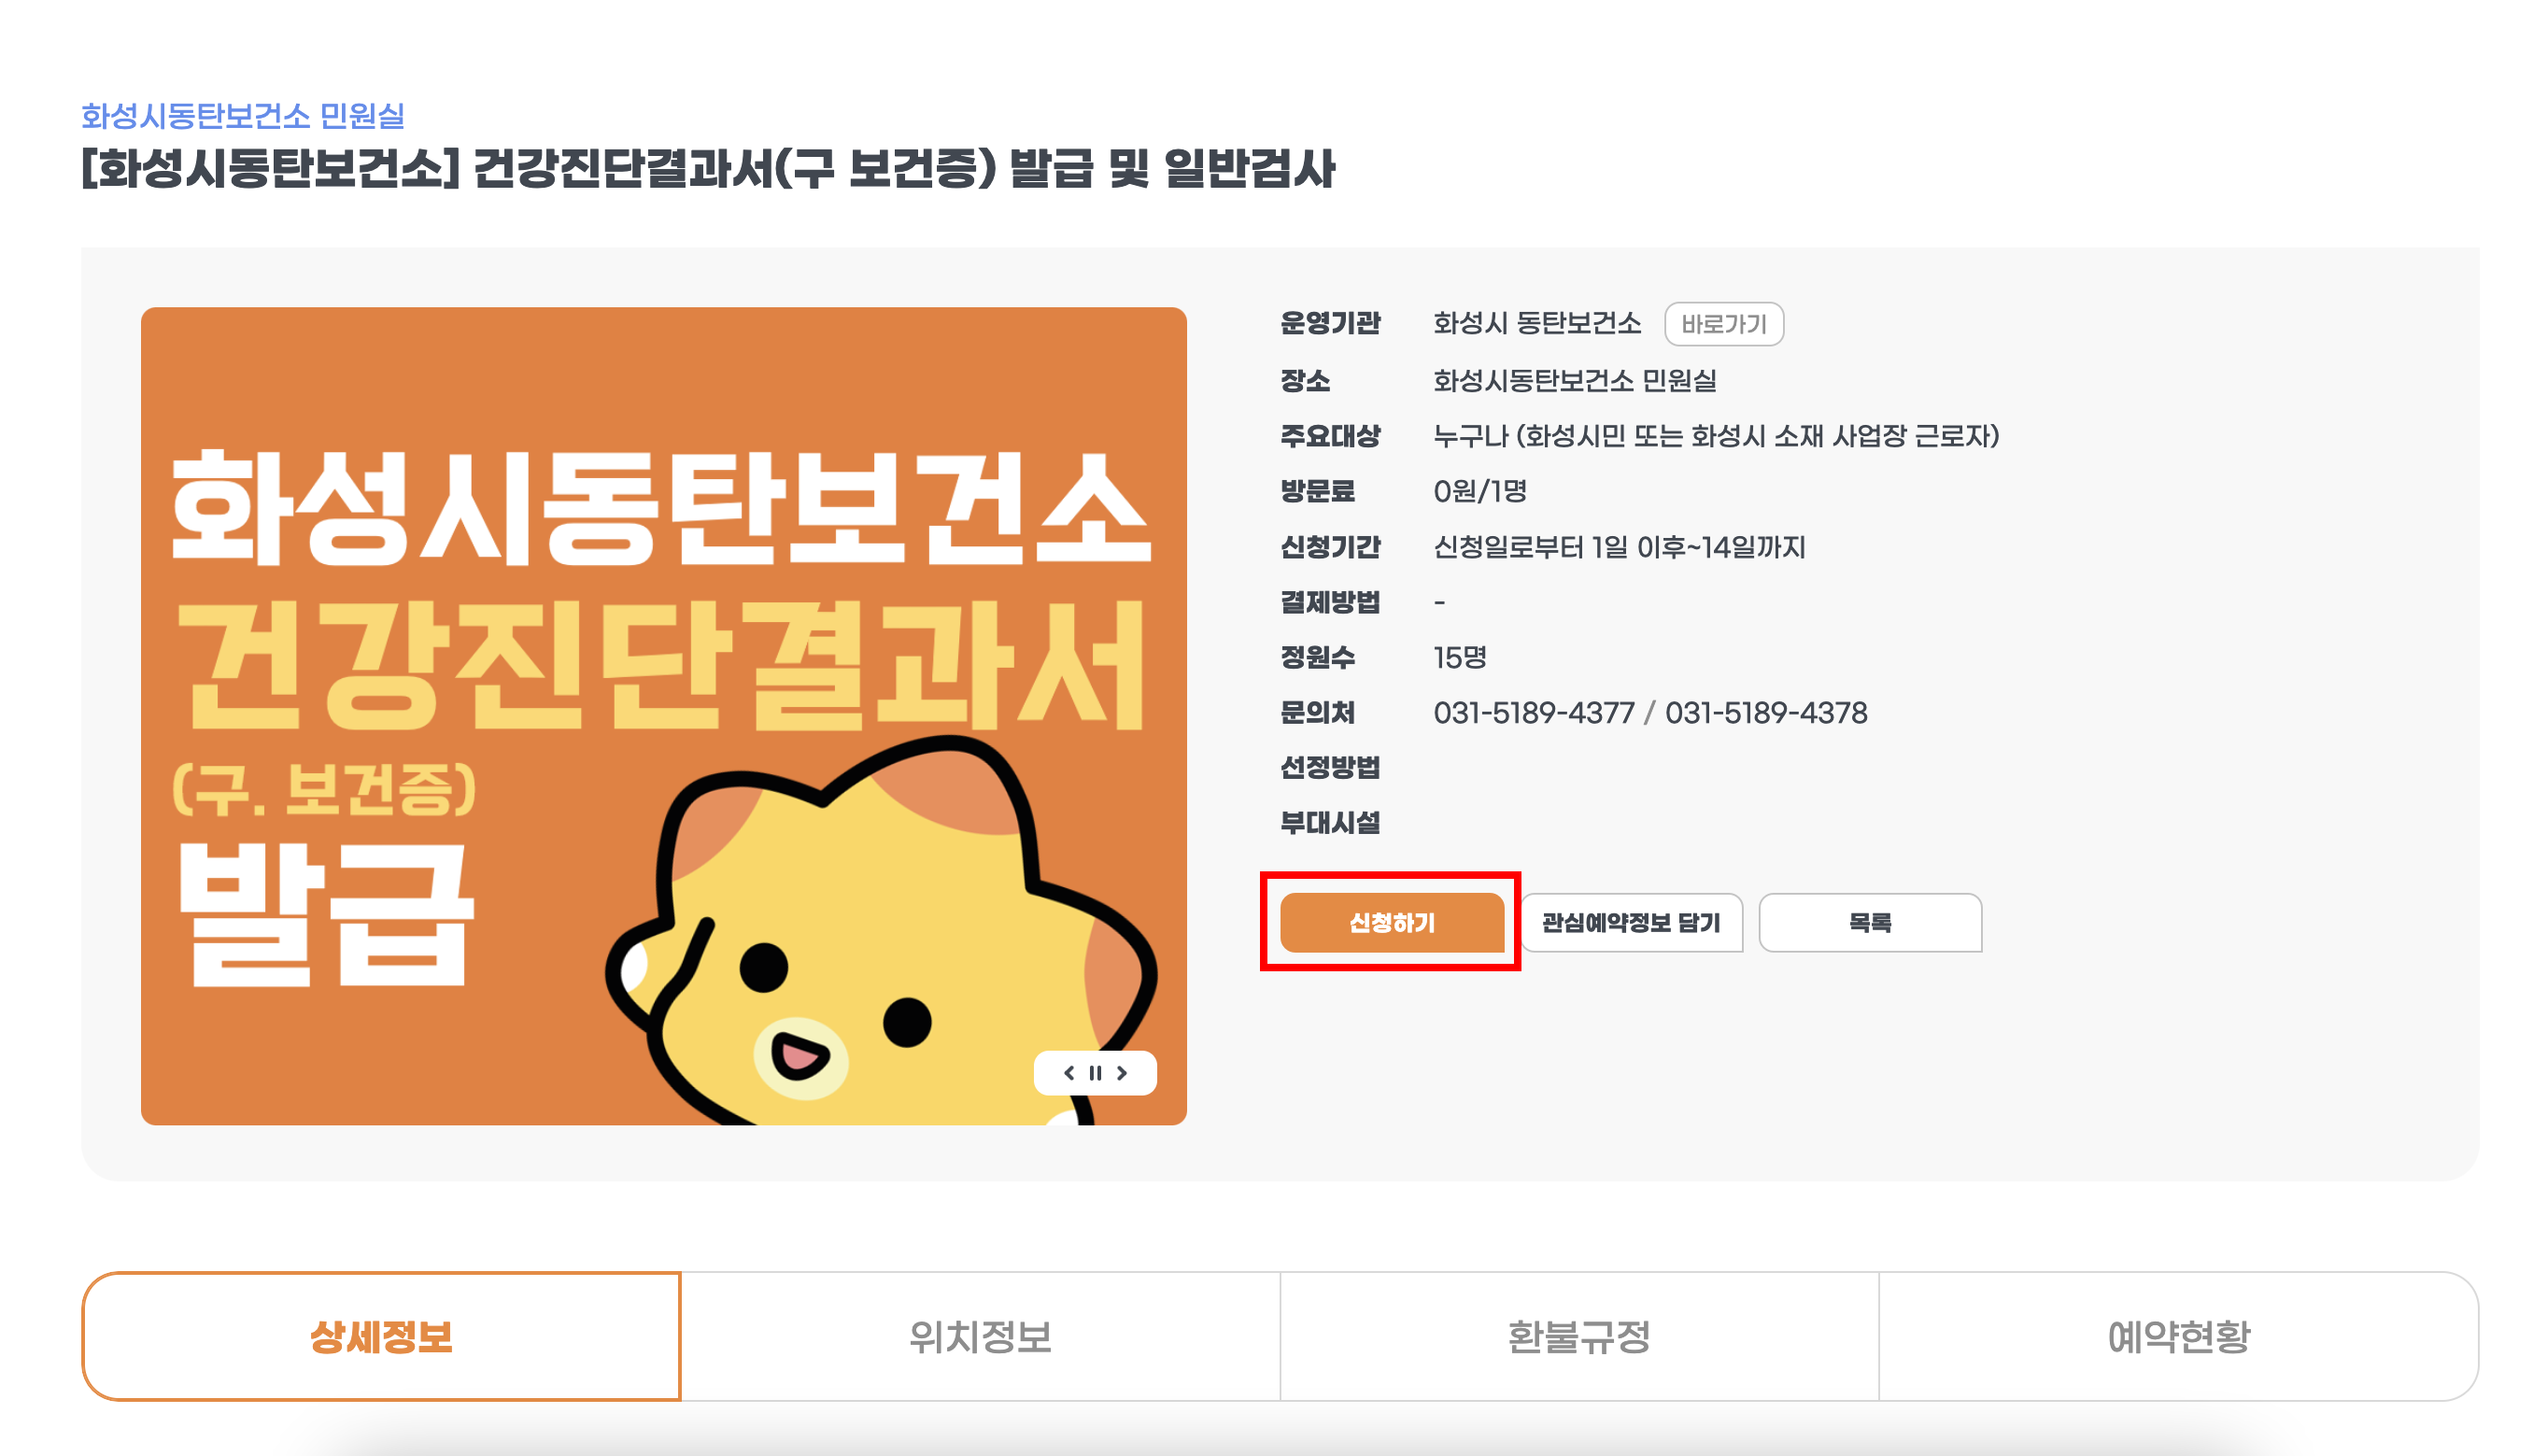Switch to the 위치정보 tab
This screenshot has width=2533, height=1456.
pos(980,1336)
